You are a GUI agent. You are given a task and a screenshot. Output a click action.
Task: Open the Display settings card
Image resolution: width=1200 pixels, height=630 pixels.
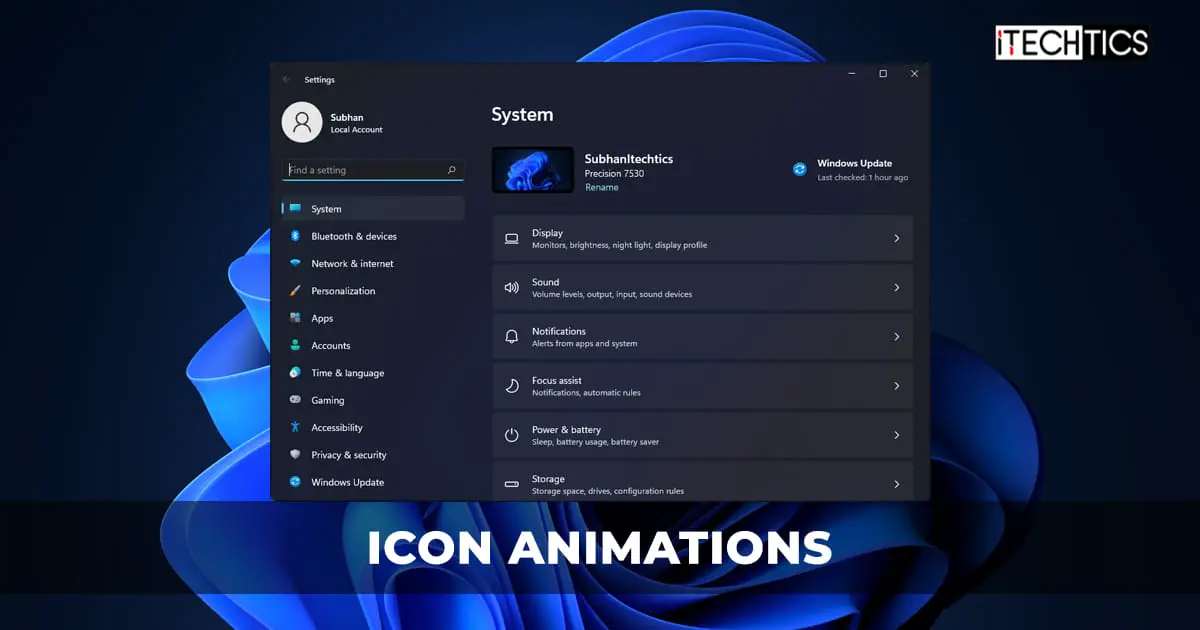(x=702, y=239)
